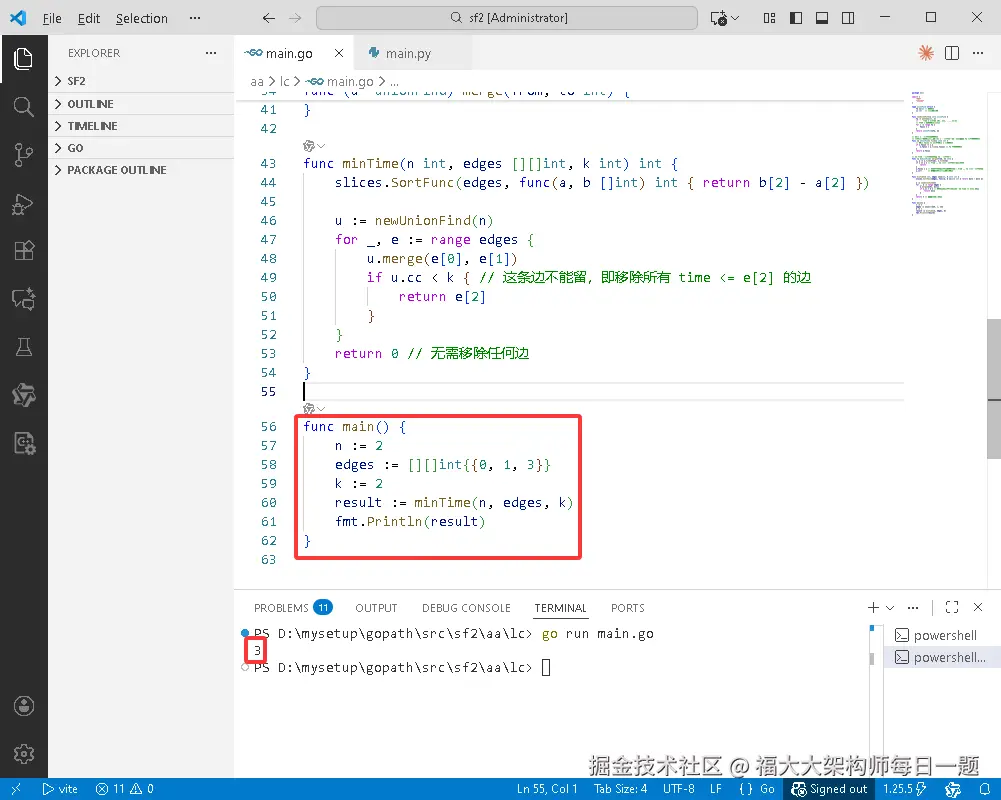Click the split editor right icon

(x=951, y=53)
